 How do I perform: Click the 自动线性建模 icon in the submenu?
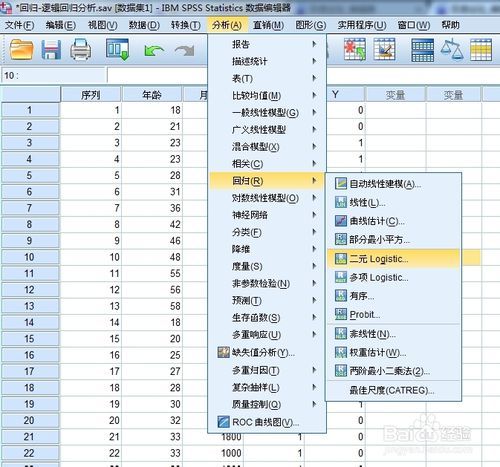click(341, 183)
